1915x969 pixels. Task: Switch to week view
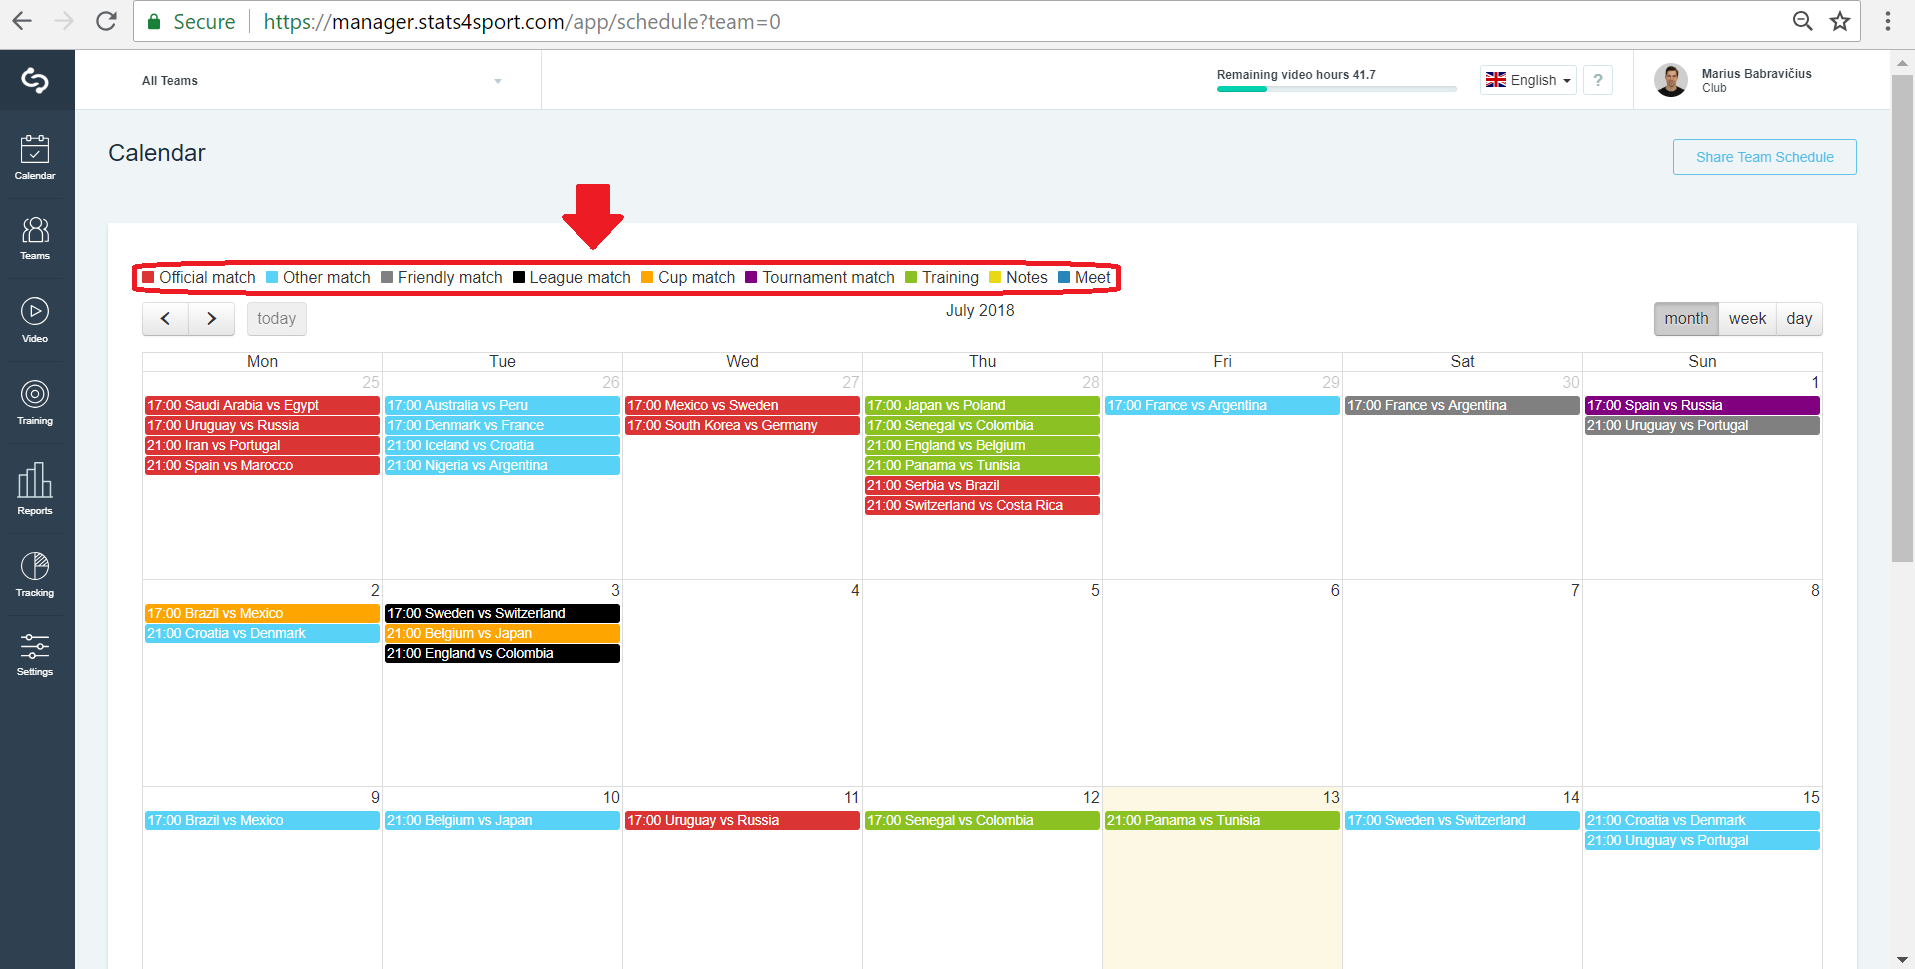click(1747, 319)
